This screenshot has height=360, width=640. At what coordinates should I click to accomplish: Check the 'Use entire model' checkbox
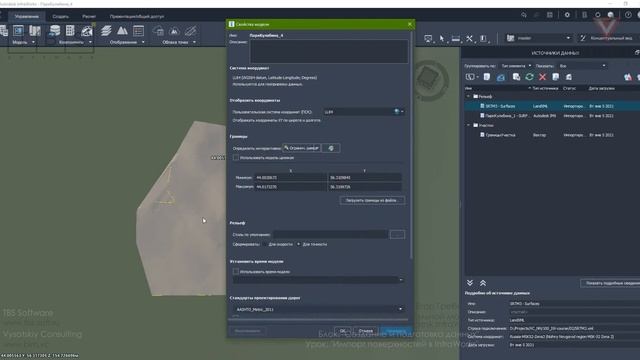tap(236, 158)
